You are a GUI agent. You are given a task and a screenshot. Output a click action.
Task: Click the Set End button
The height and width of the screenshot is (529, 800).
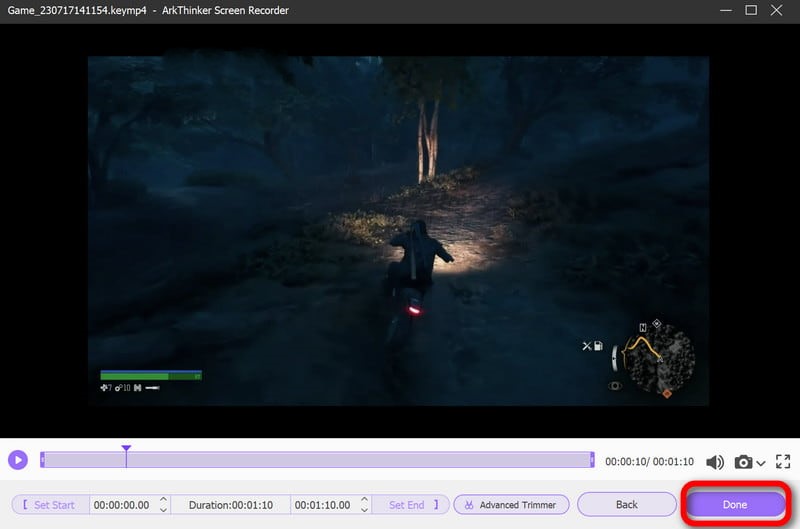tap(412, 505)
